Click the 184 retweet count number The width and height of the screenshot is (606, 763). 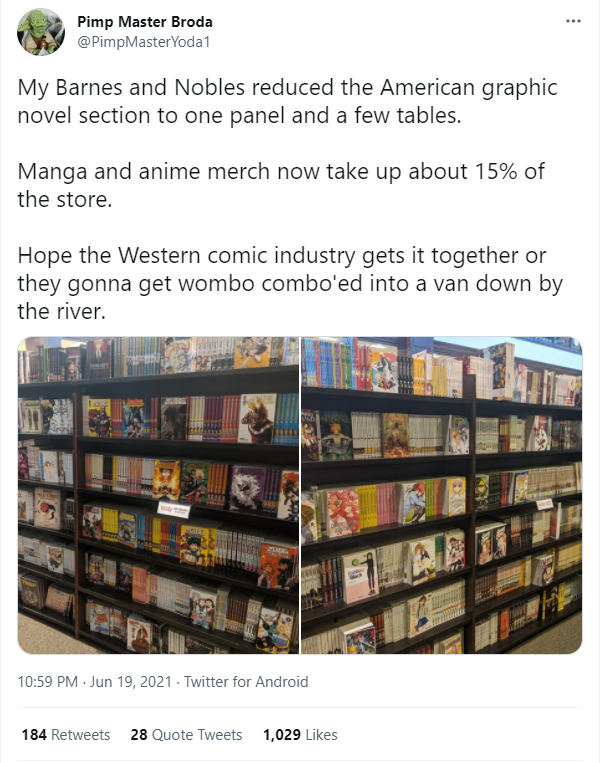point(34,734)
